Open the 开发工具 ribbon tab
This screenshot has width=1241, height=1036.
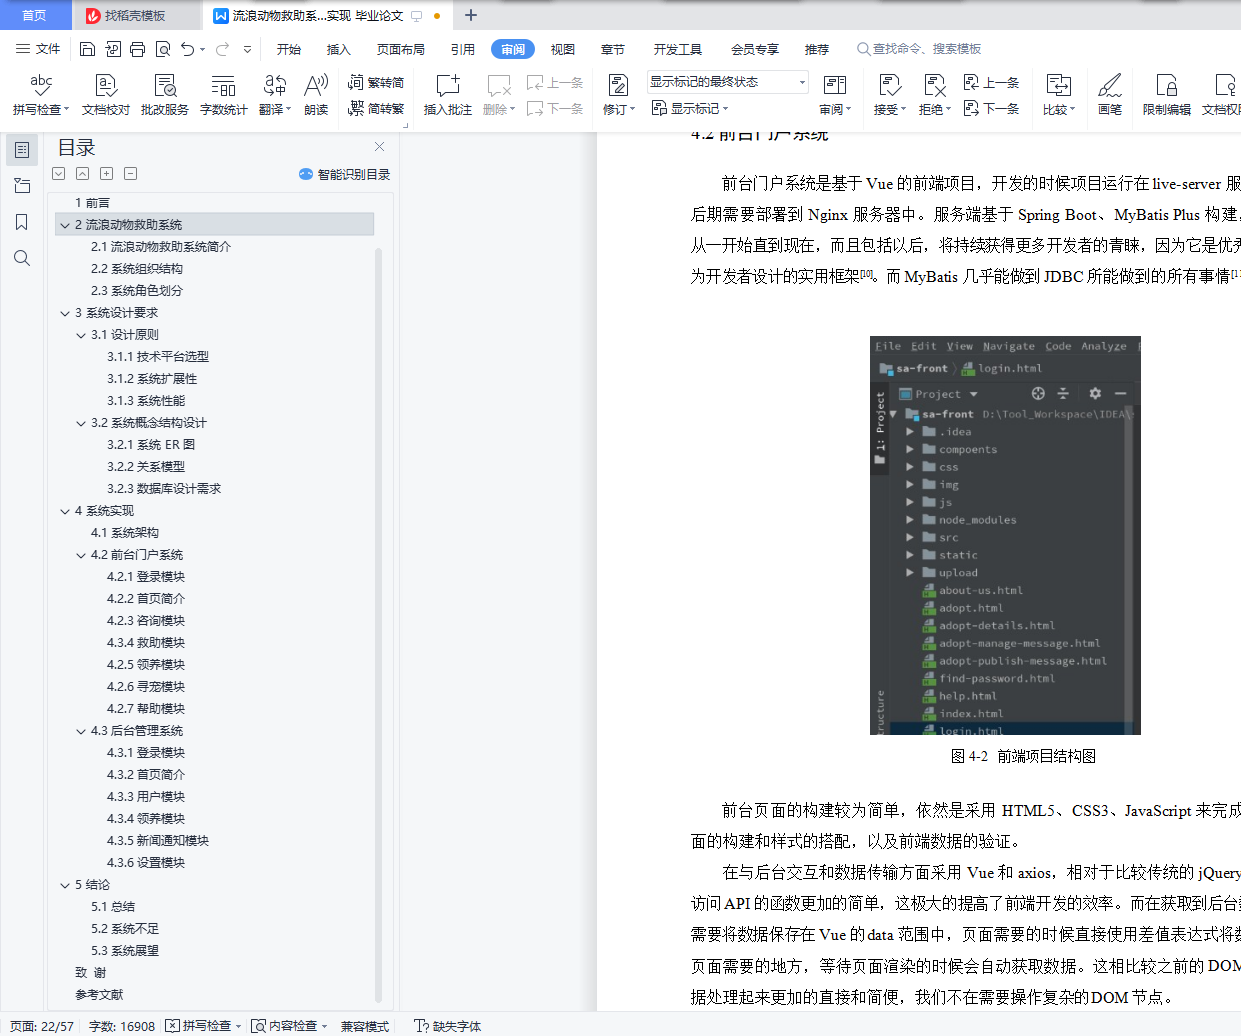pos(678,49)
